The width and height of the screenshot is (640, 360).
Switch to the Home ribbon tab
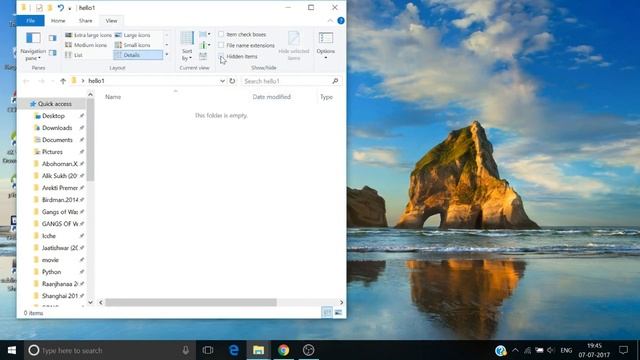58,21
